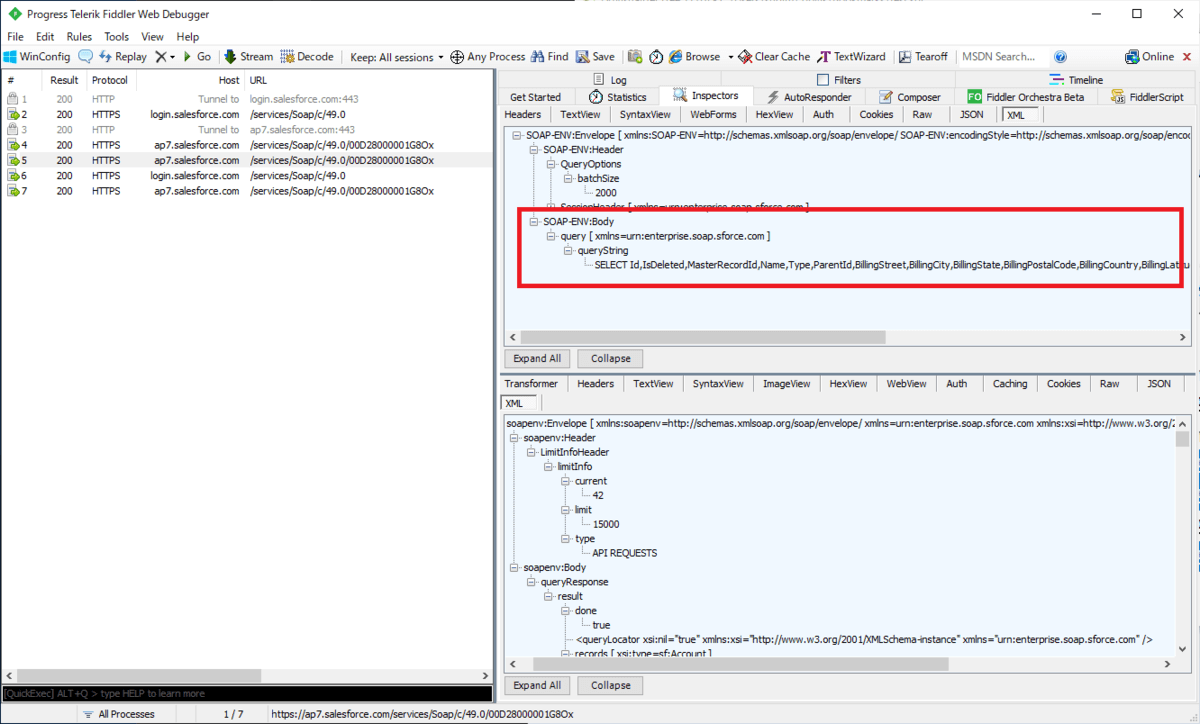Open Keep: All sessions dropdown
Viewport: 1200px width, 724px height.
pos(397,57)
